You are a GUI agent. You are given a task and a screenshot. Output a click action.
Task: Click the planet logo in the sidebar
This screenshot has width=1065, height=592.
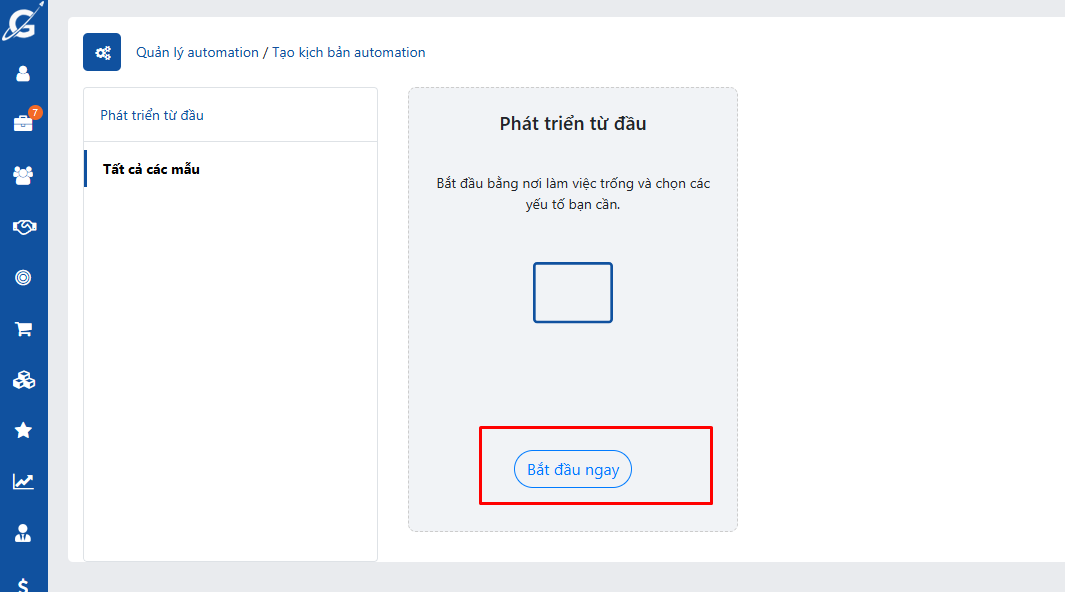click(20, 21)
